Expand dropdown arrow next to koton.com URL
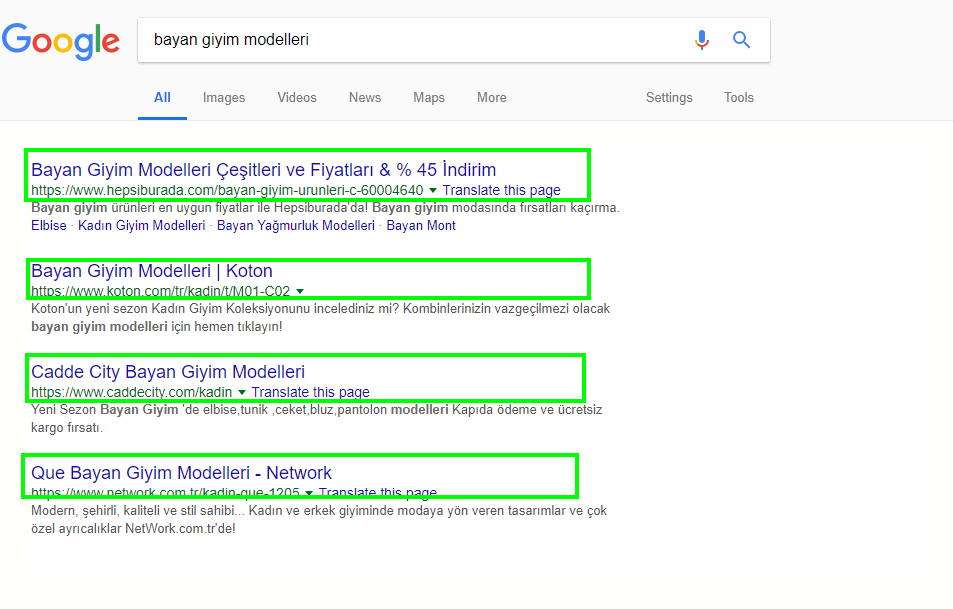This screenshot has height=609, width=953. [300, 292]
